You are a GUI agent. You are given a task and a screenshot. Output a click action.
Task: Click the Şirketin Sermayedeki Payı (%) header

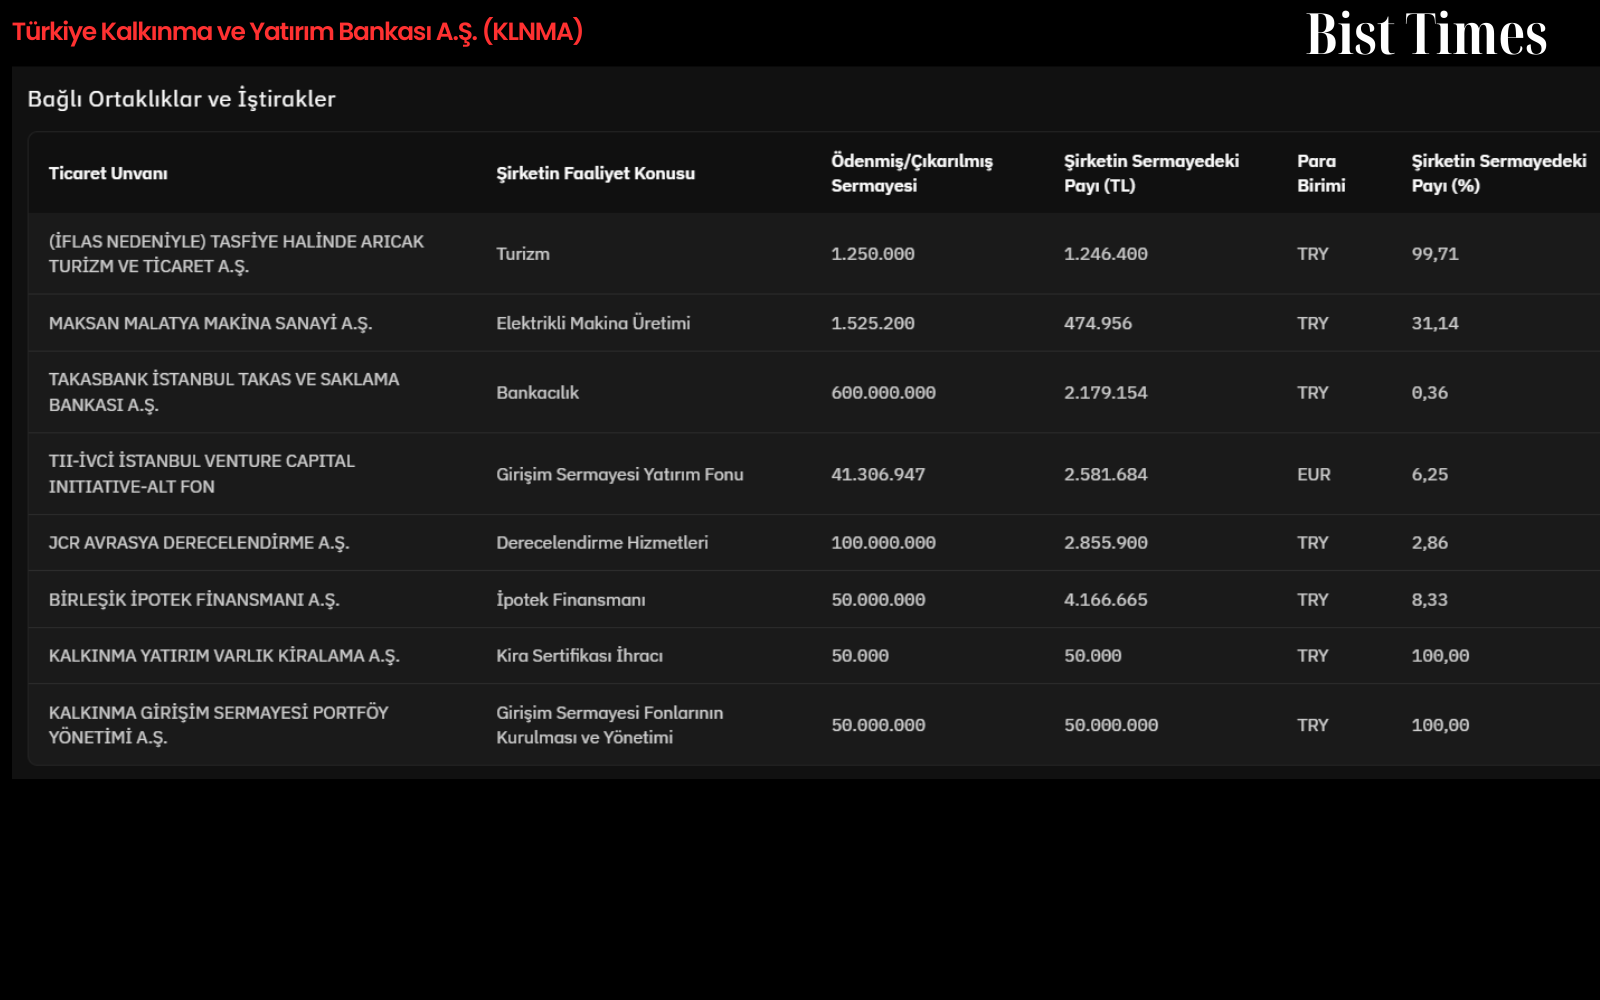point(1498,173)
